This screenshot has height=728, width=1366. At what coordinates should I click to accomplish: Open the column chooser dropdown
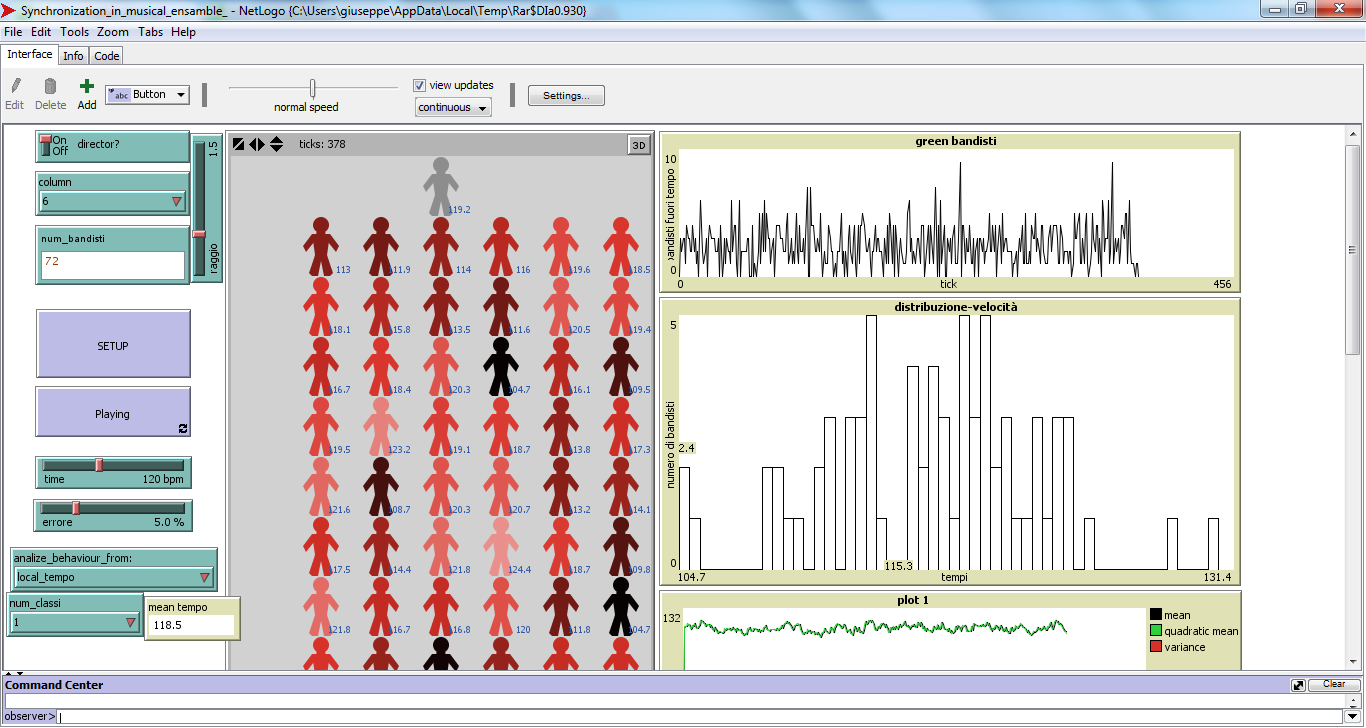pyautogui.click(x=110, y=203)
